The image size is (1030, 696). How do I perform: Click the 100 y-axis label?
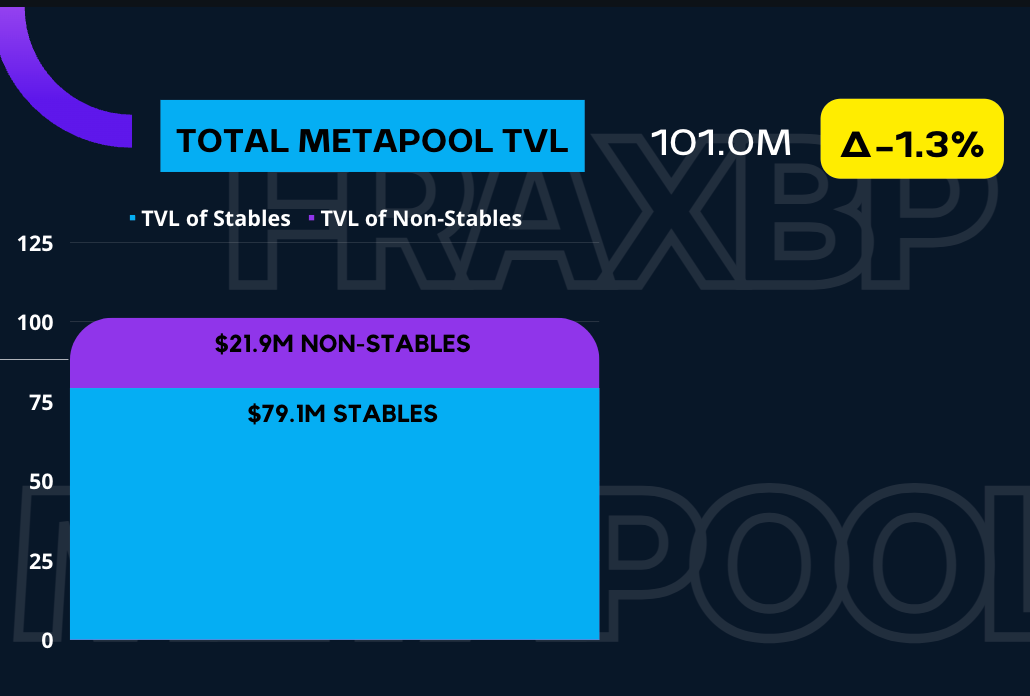[36, 322]
